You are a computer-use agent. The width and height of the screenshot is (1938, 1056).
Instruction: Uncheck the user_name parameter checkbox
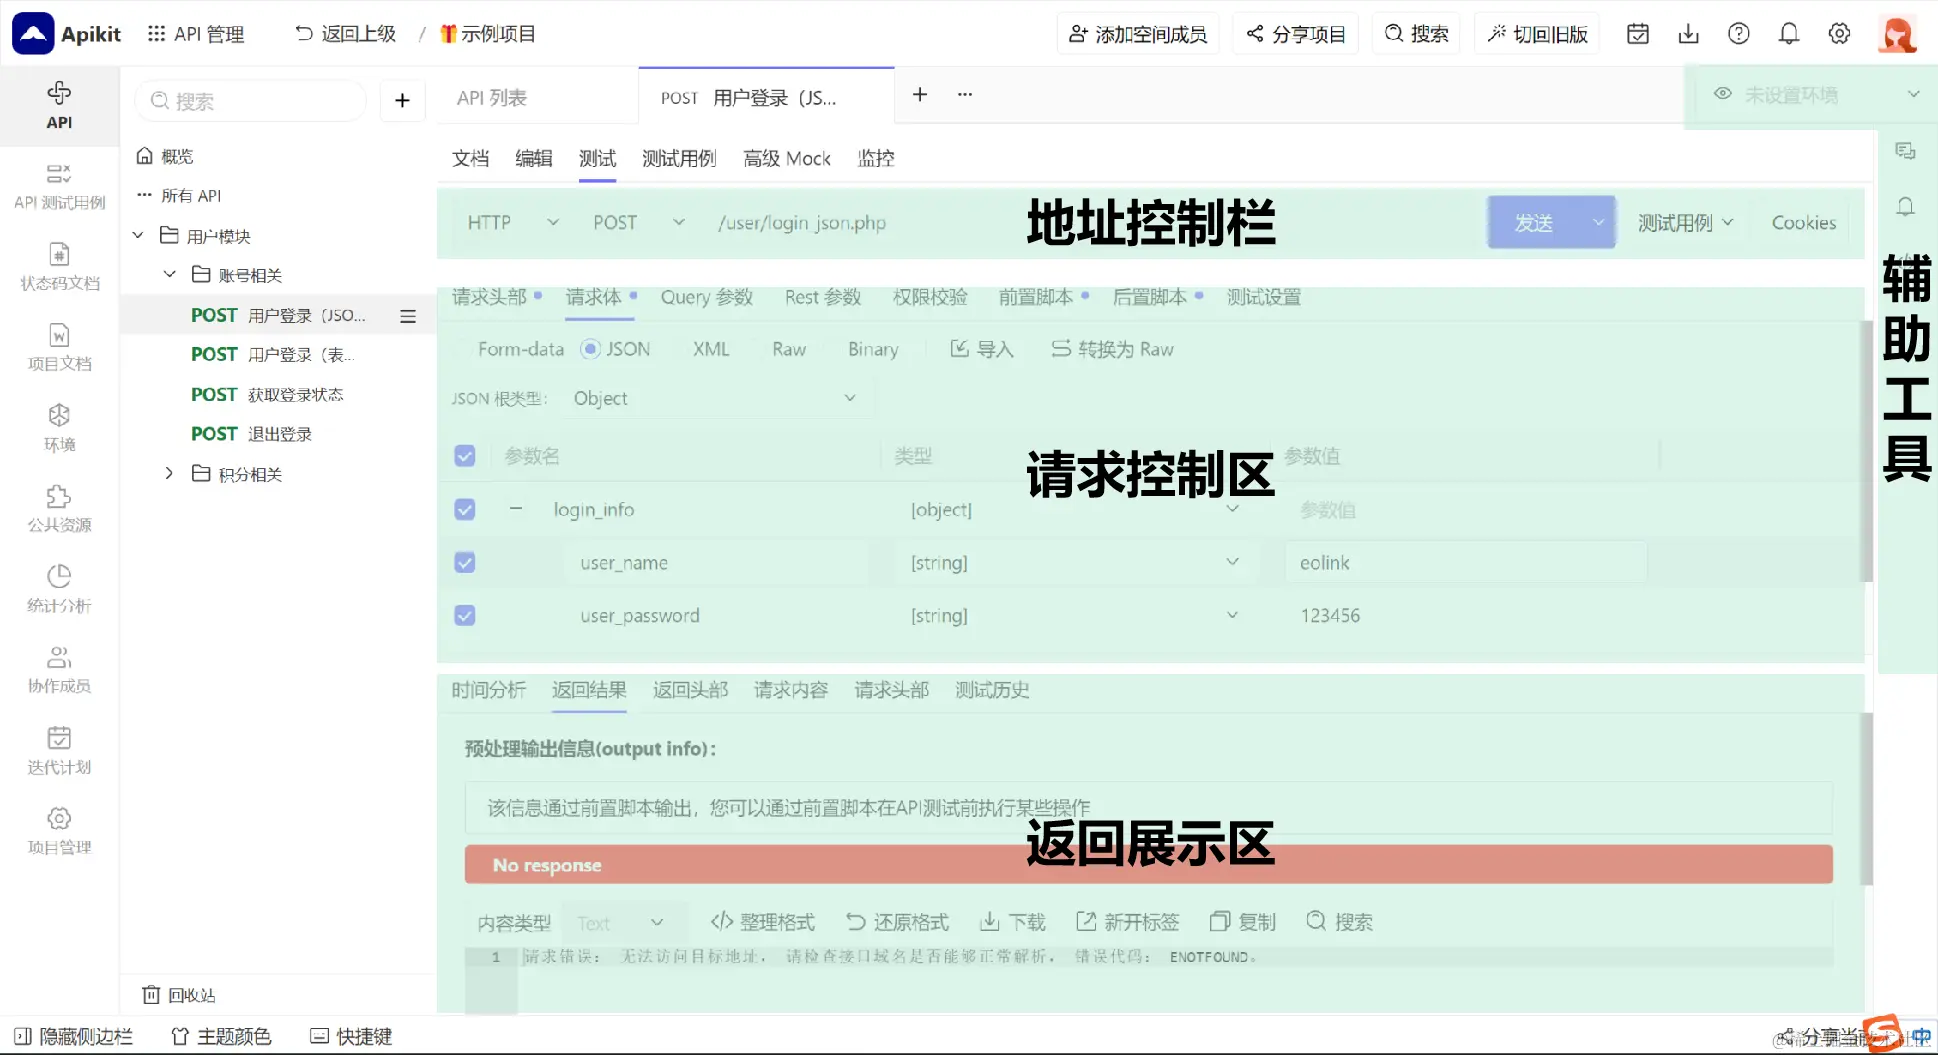[464, 562]
